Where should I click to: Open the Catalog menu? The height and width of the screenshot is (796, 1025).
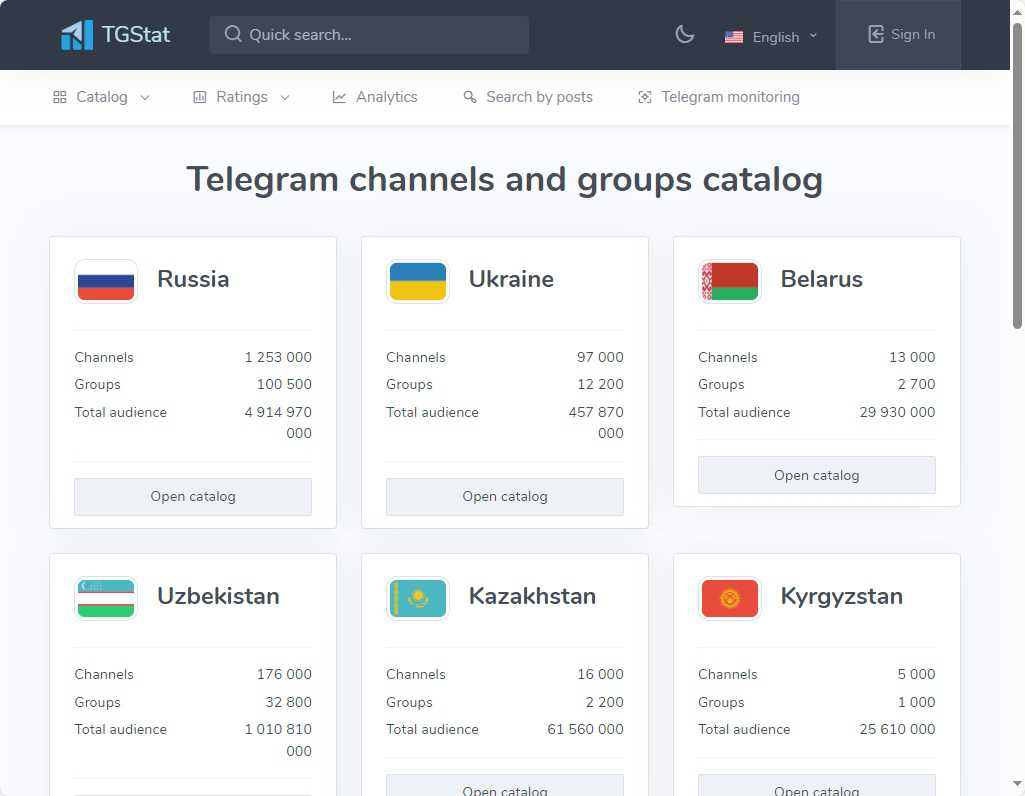click(101, 97)
